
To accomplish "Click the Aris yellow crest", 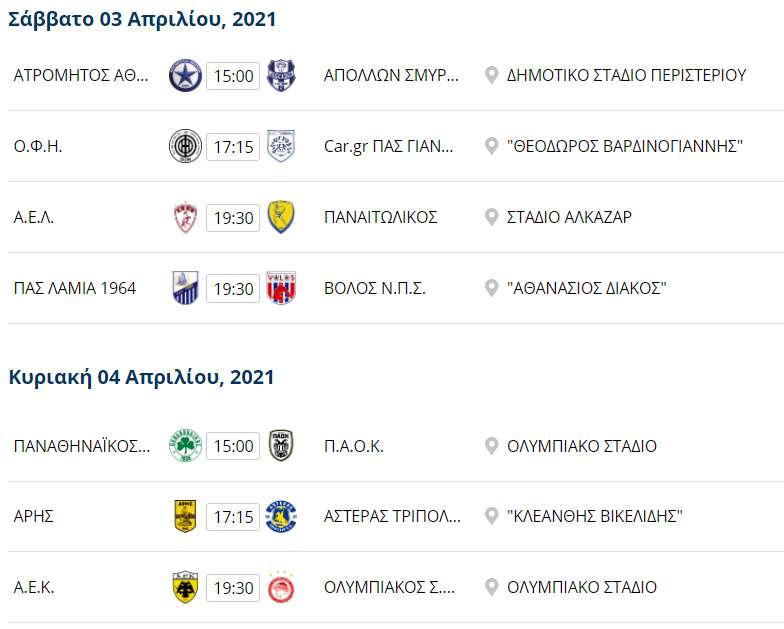I will coord(186,516).
